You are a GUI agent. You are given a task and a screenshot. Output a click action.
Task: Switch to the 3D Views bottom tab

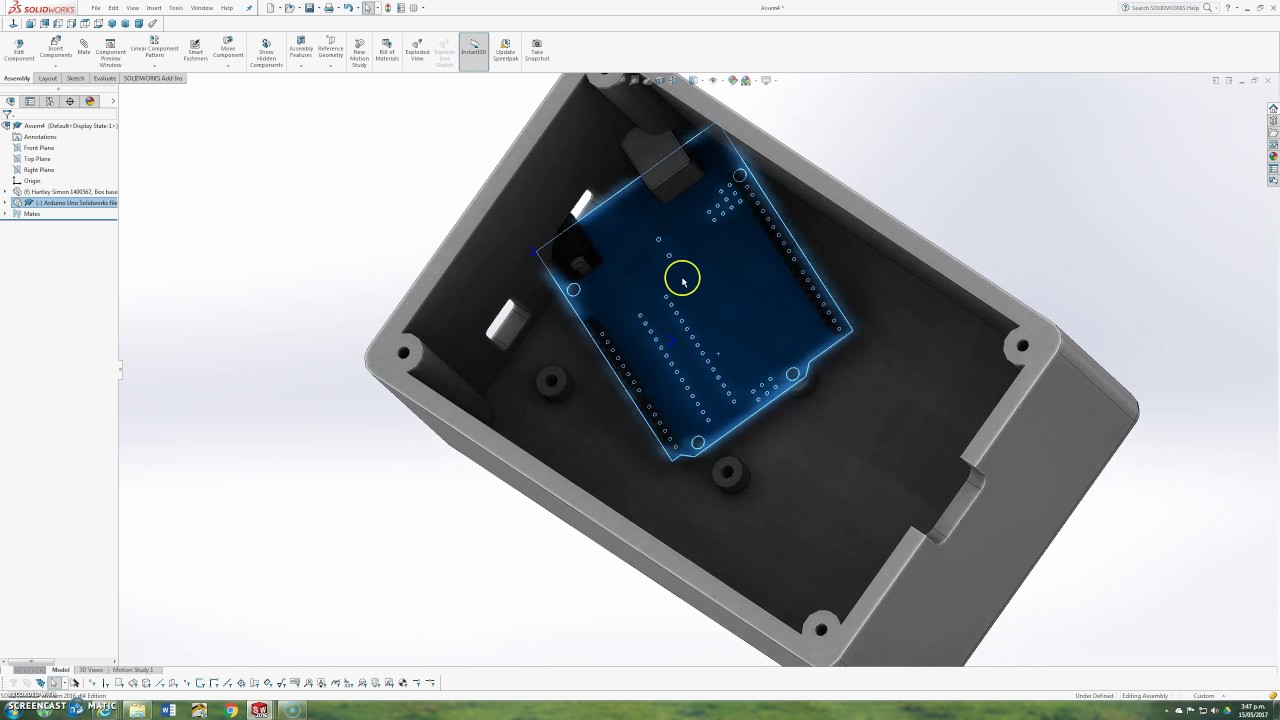tap(91, 670)
